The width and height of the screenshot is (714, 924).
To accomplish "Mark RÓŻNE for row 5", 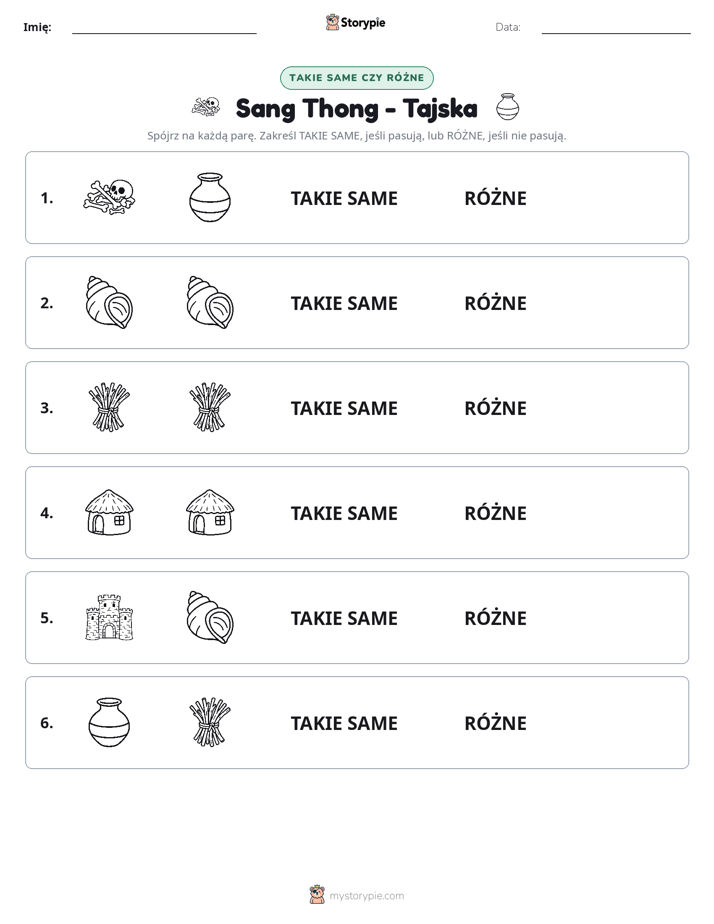I will click(495, 618).
